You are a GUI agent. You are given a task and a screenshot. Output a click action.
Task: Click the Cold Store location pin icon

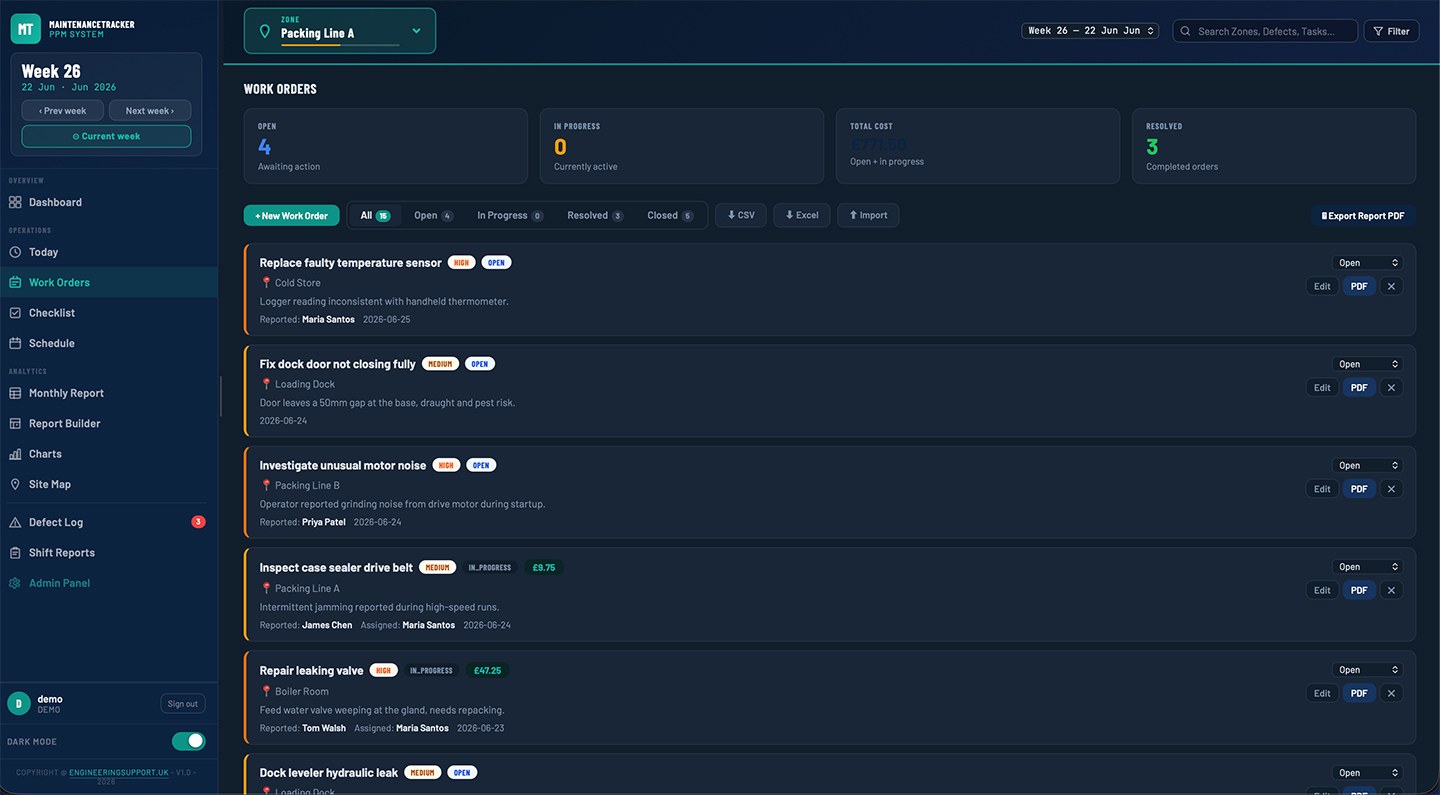[x=266, y=283]
